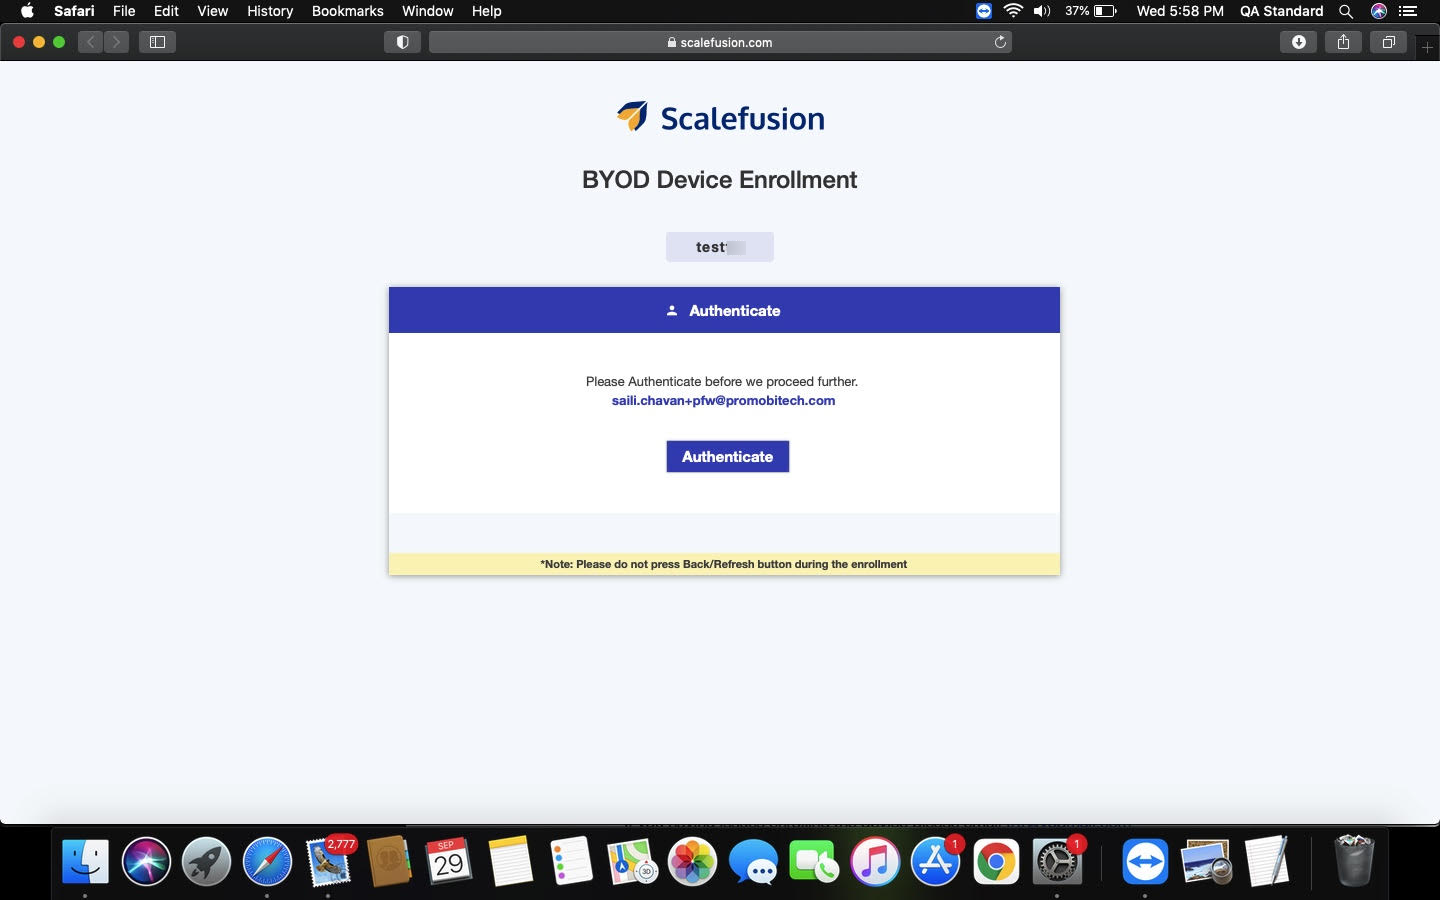1440x900 pixels.
Task: Open Siri from the menu bar
Action: click(x=1379, y=11)
